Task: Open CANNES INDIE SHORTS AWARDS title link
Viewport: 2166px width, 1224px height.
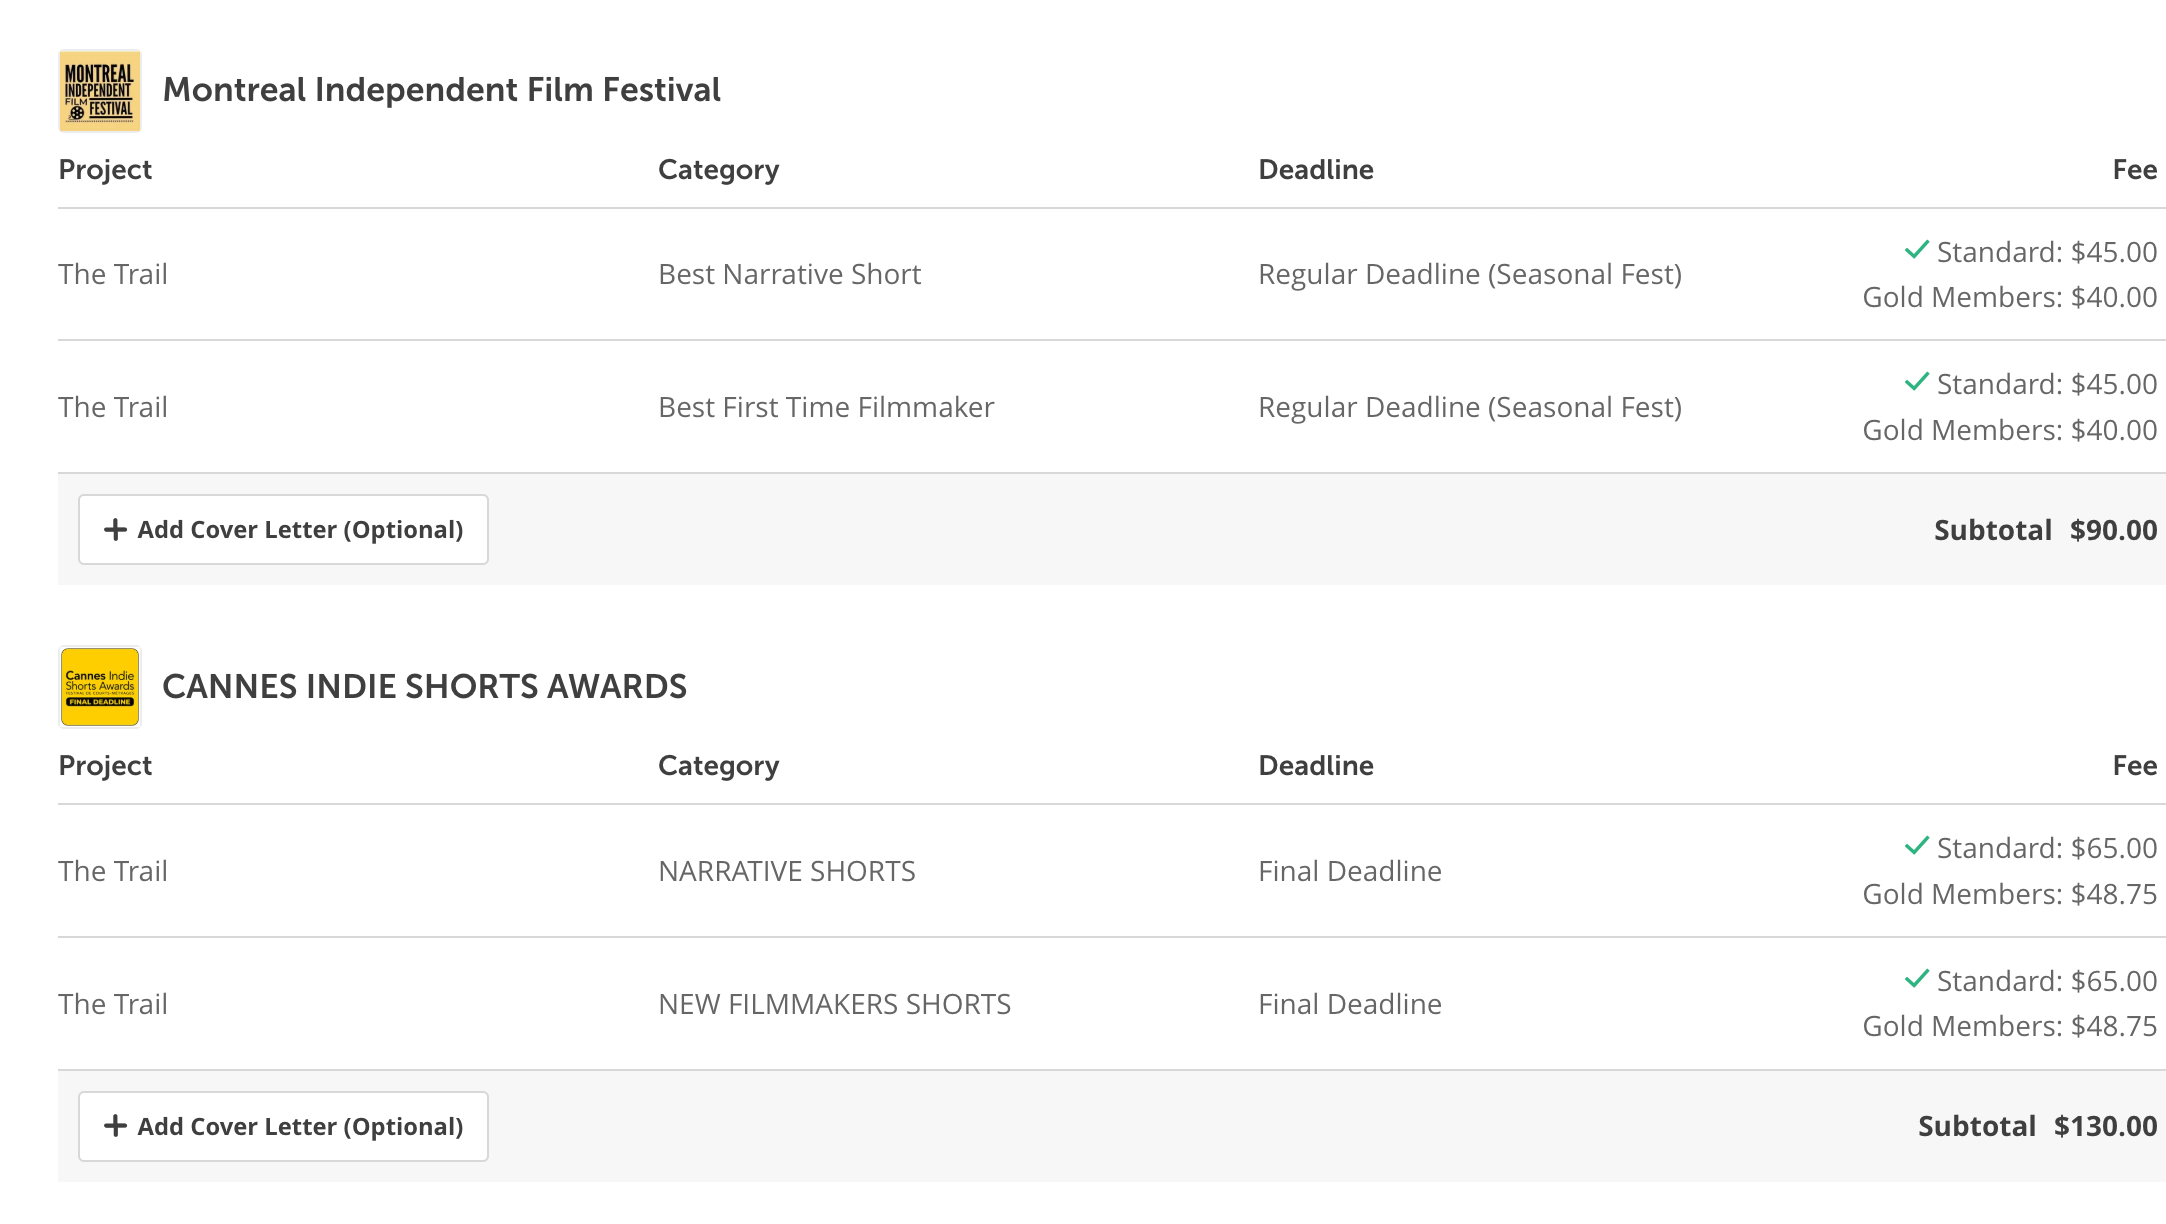Action: (424, 687)
